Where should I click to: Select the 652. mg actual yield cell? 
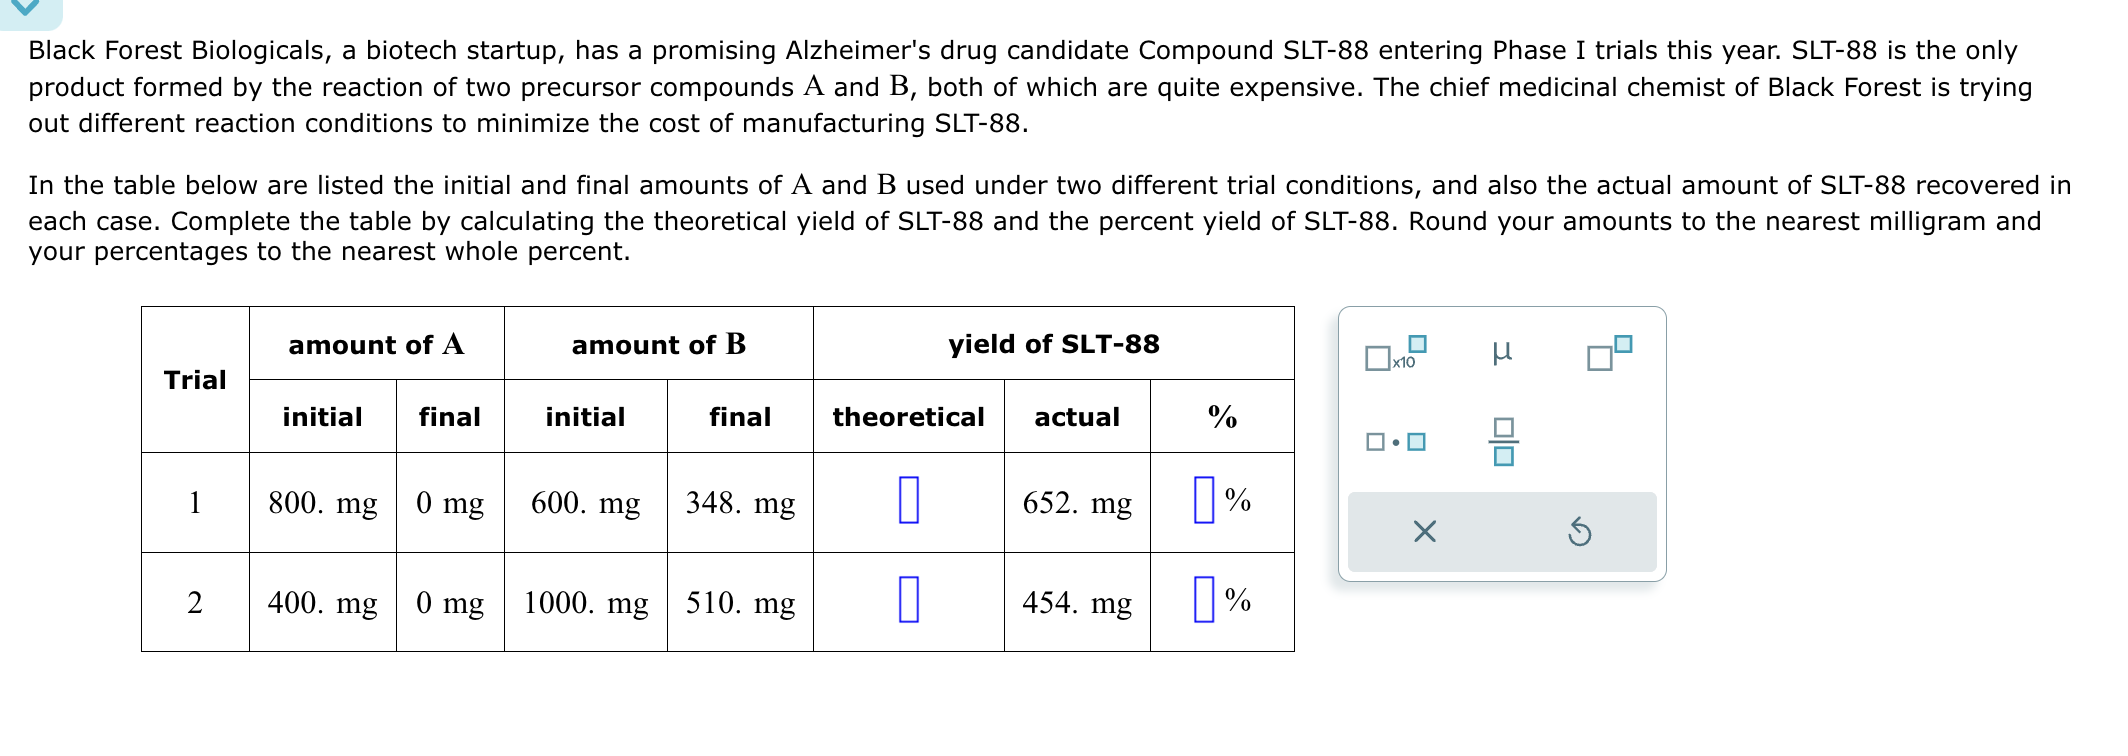[x=1077, y=505]
